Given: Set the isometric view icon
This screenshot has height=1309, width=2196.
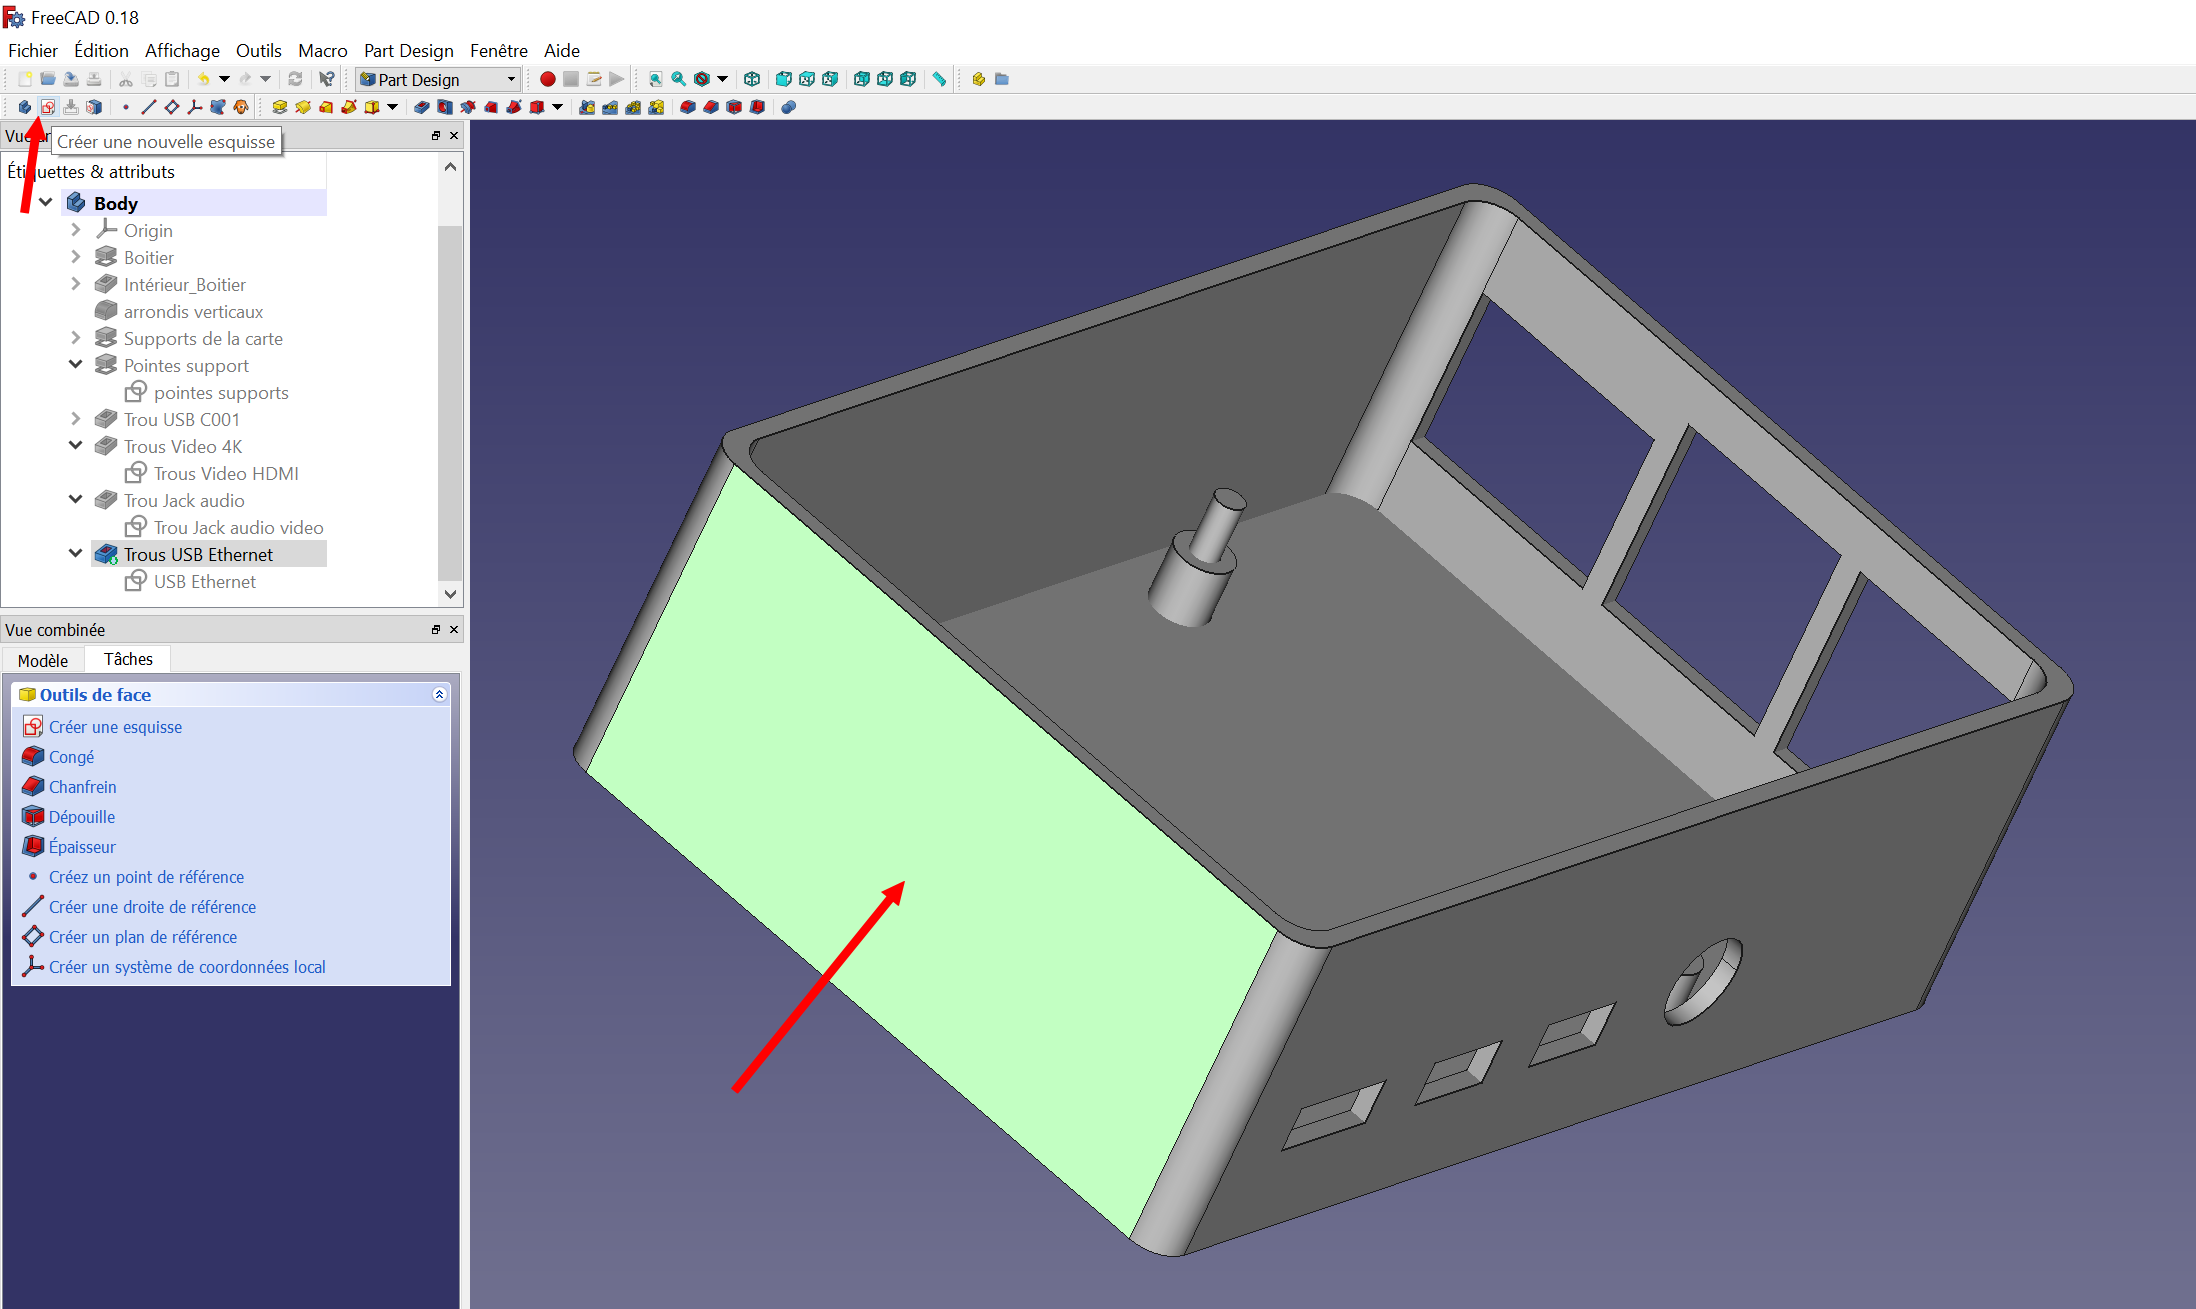Looking at the screenshot, I should coord(752,79).
